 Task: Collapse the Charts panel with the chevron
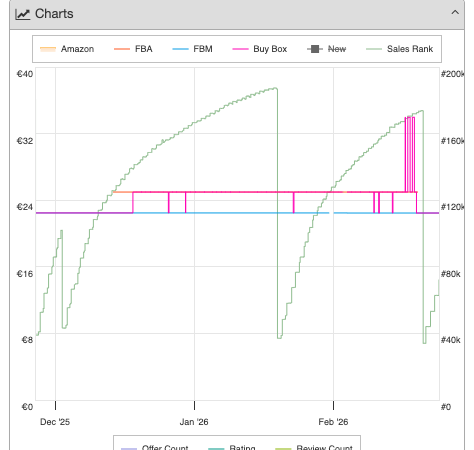[x=455, y=13]
